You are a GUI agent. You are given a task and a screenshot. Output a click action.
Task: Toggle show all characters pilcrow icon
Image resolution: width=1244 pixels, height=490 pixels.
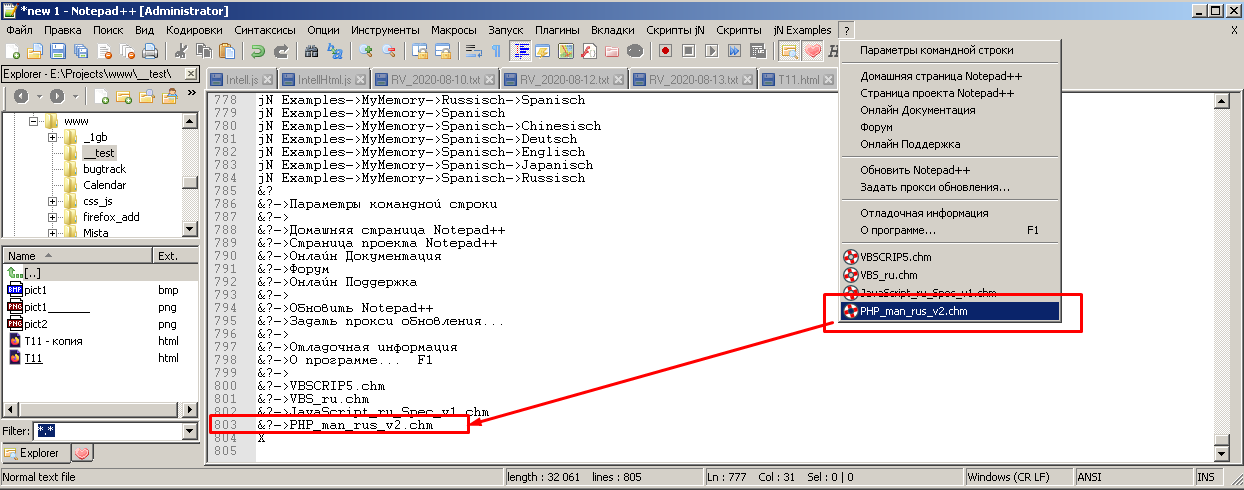(x=497, y=50)
